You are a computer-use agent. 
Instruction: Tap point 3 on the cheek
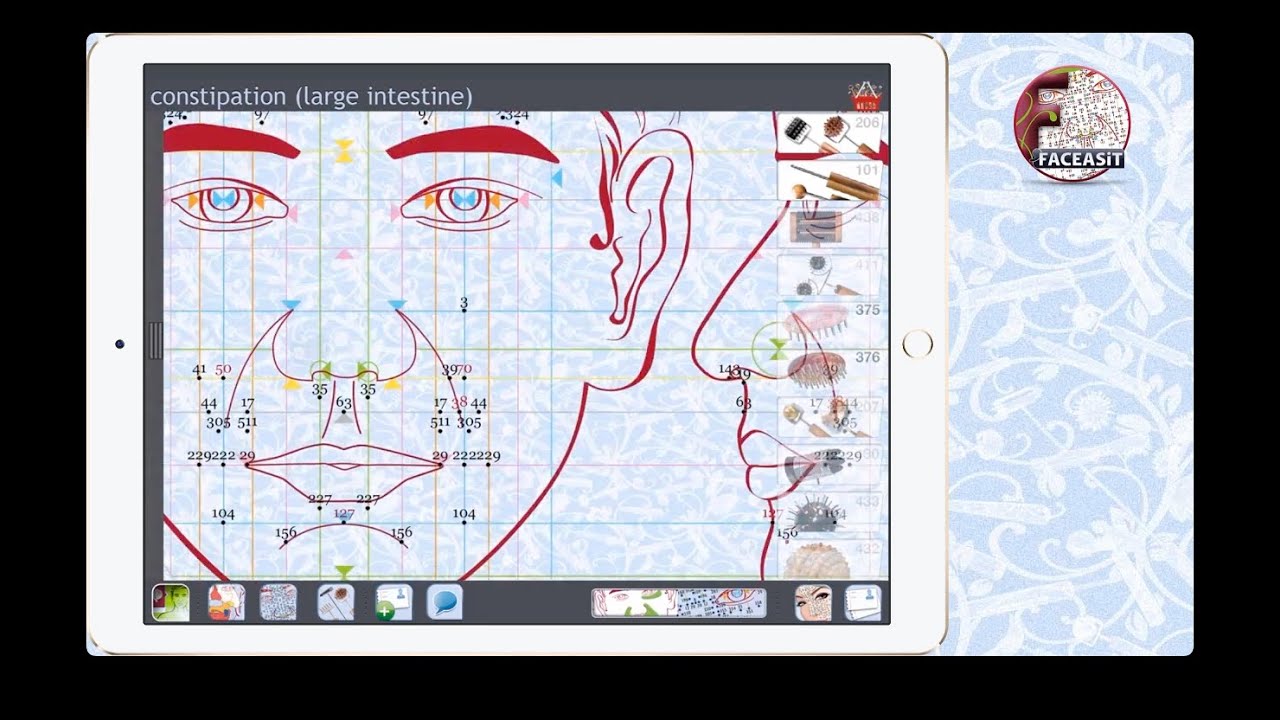click(464, 304)
